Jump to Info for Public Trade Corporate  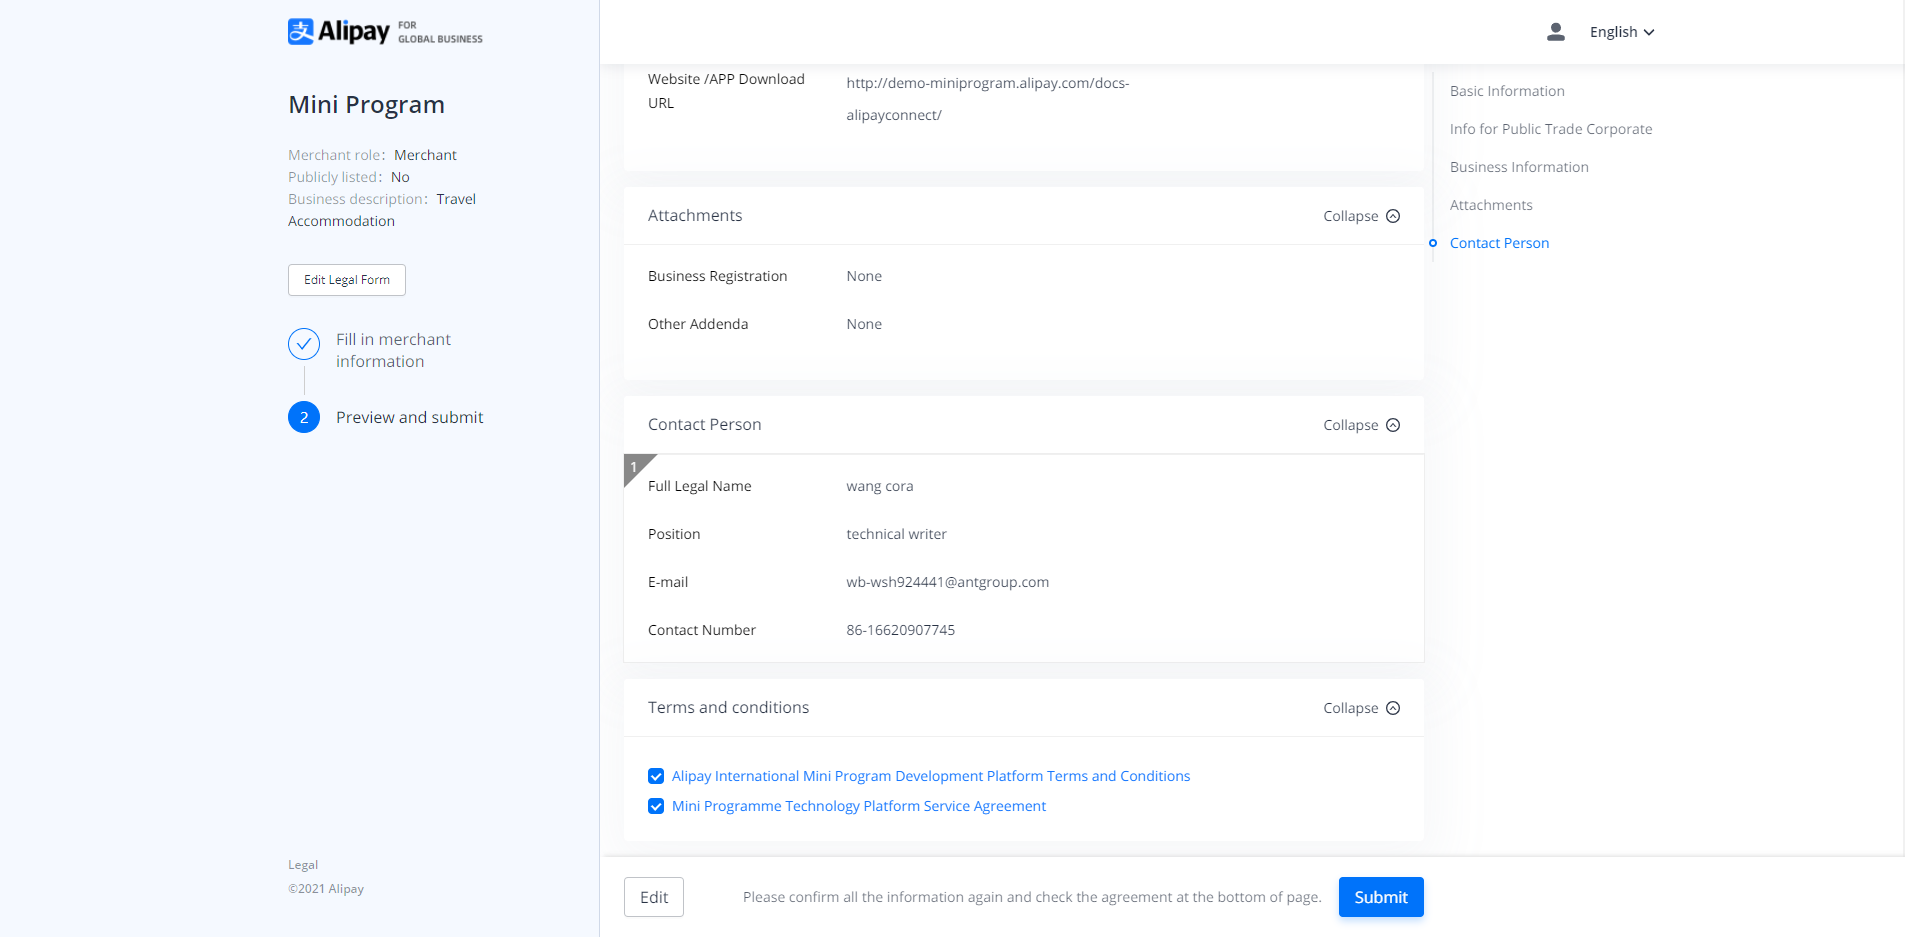(1550, 129)
